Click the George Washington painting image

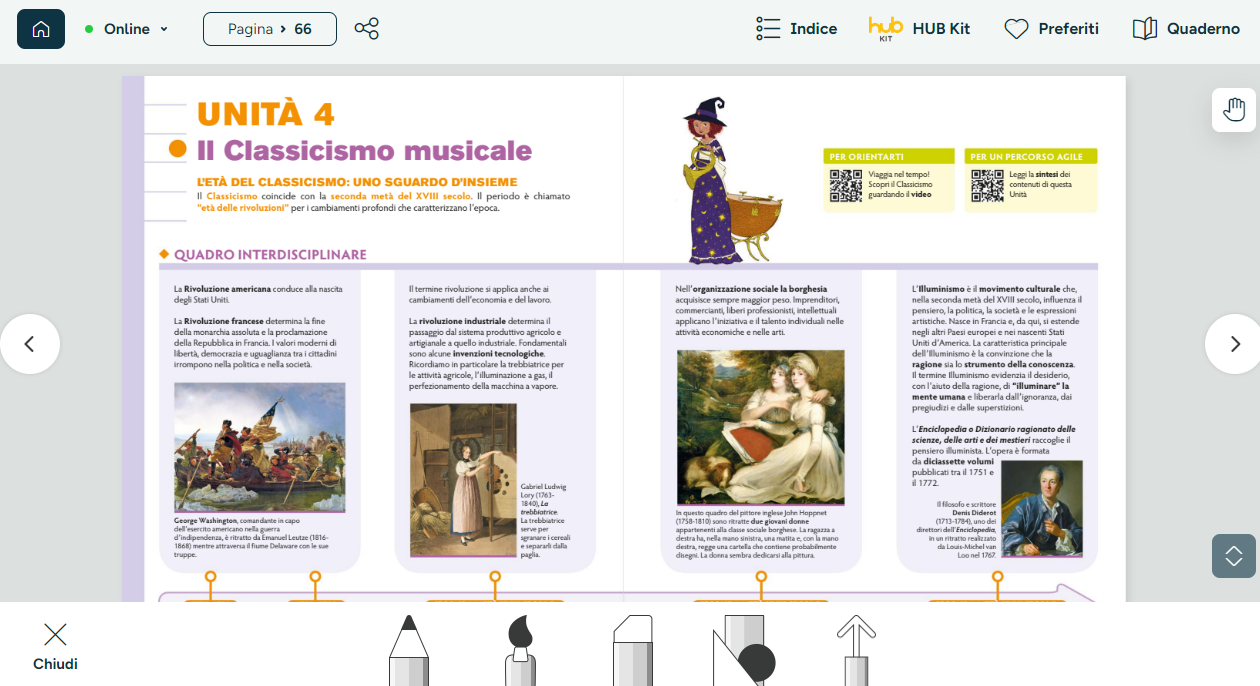point(260,447)
